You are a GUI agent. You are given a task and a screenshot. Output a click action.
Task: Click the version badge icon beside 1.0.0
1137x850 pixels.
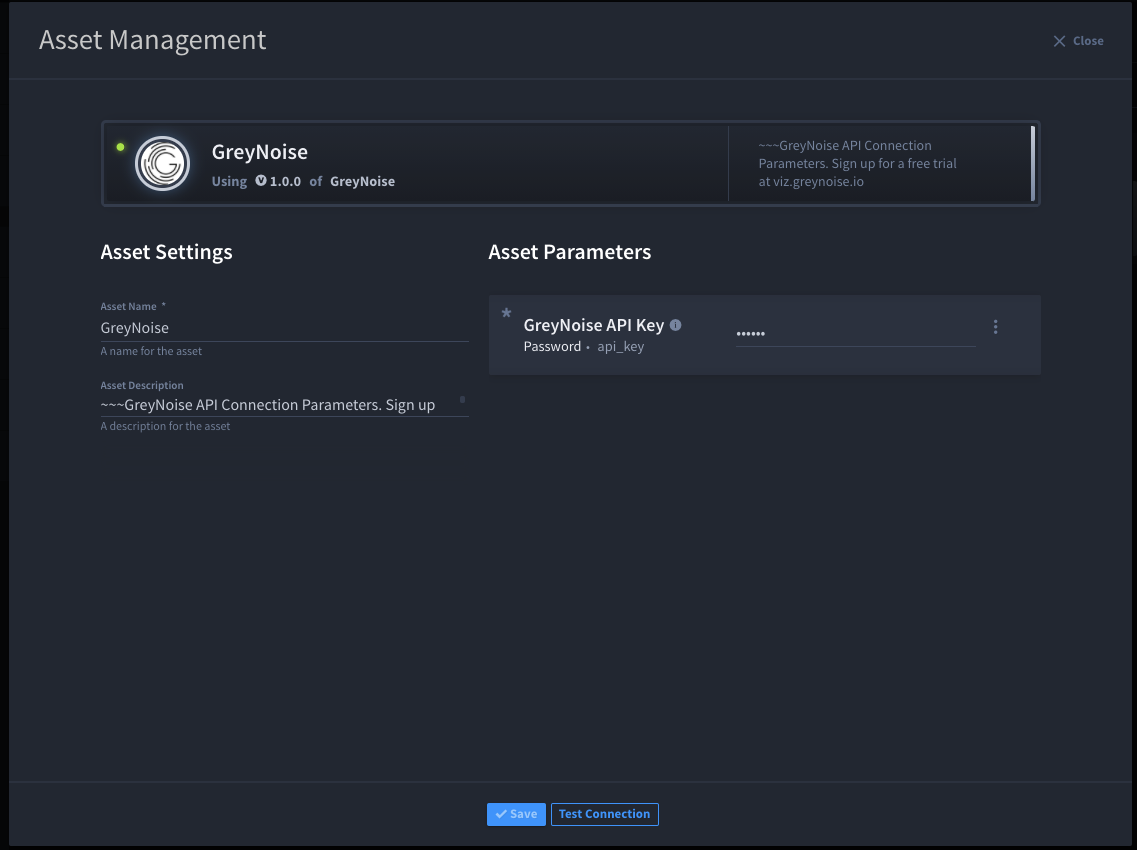click(261, 181)
